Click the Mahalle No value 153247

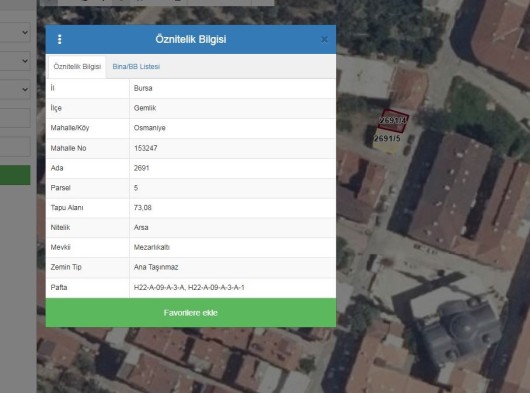click(x=146, y=148)
